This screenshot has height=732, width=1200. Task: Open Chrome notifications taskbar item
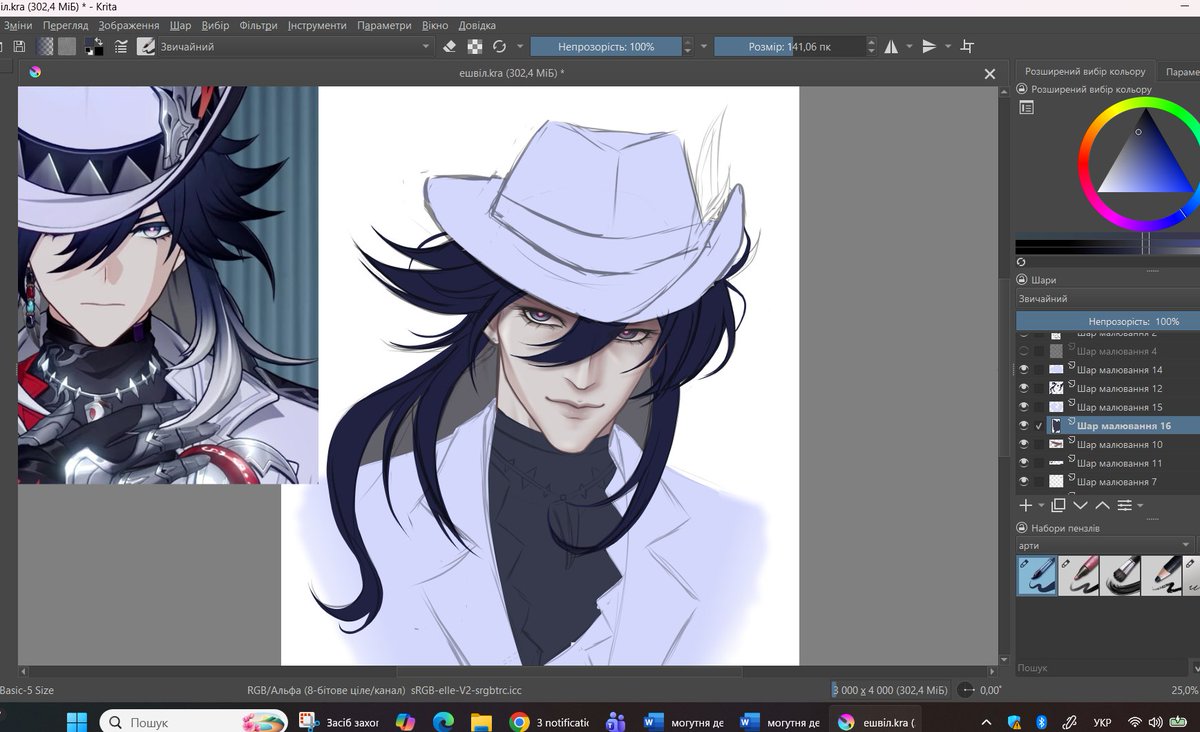548,721
